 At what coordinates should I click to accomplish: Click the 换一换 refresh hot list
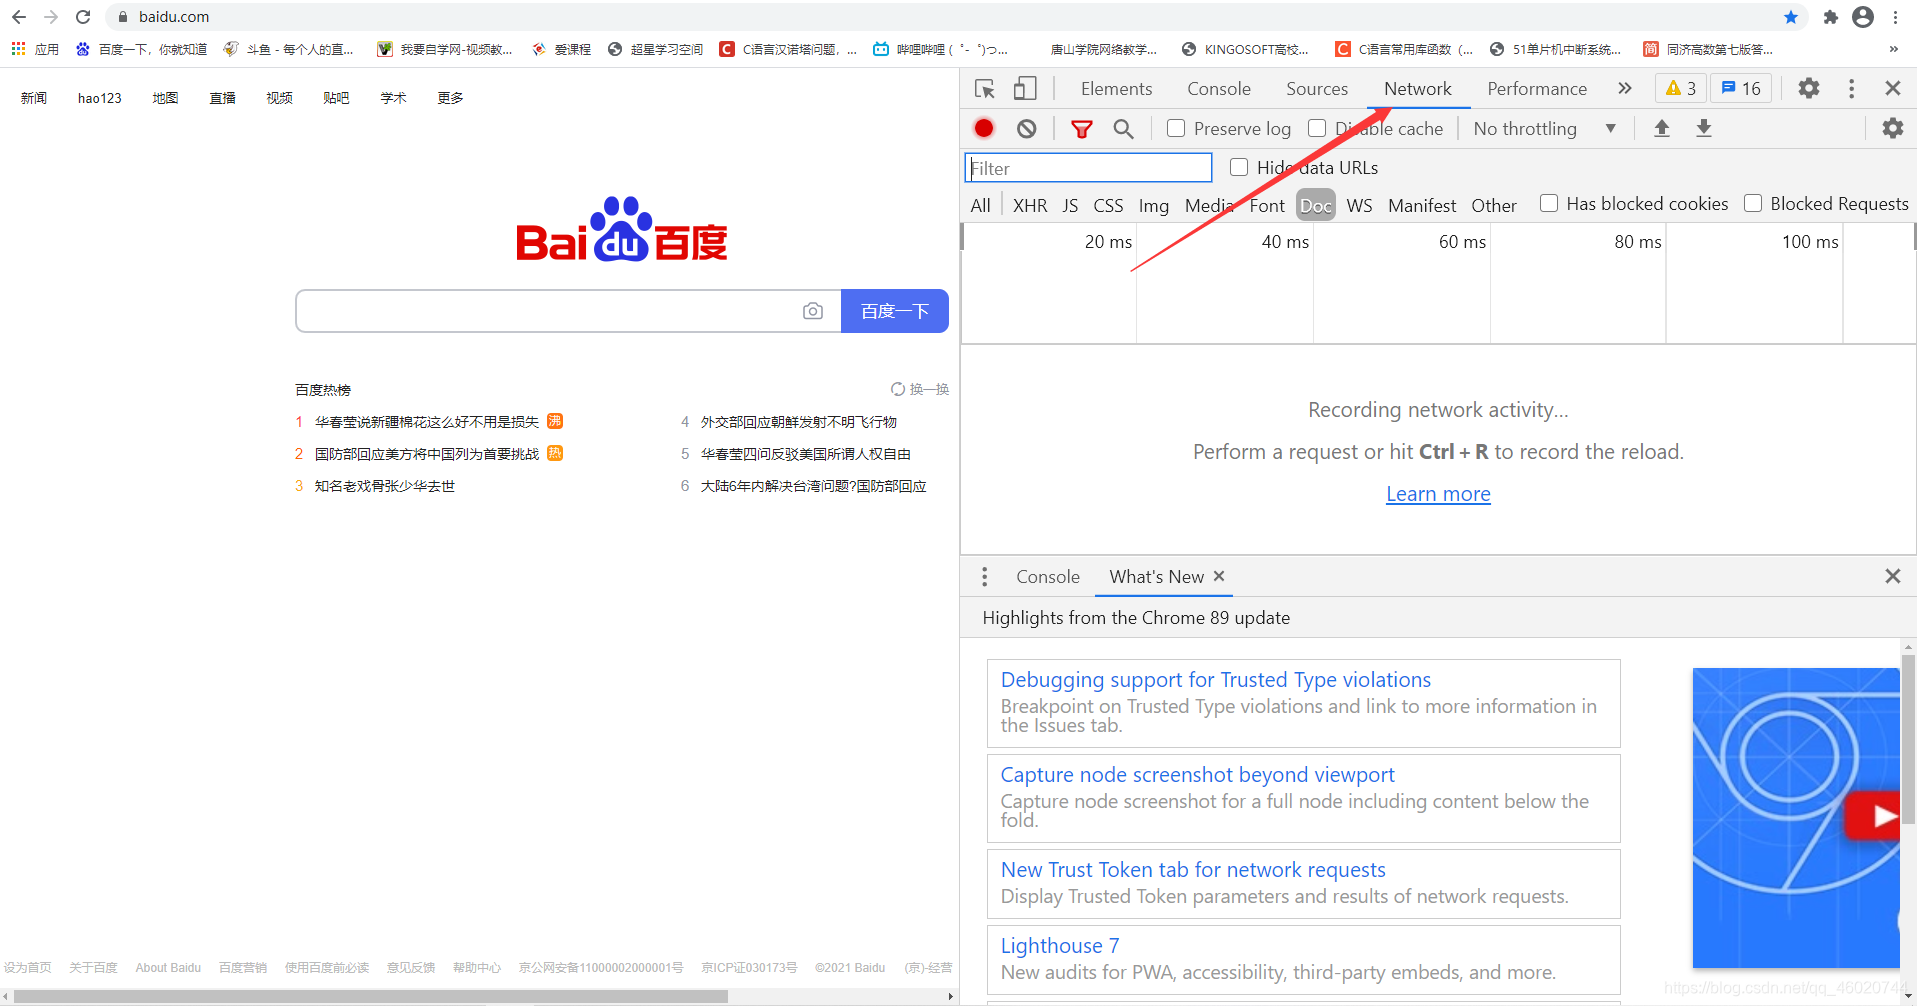coord(920,389)
